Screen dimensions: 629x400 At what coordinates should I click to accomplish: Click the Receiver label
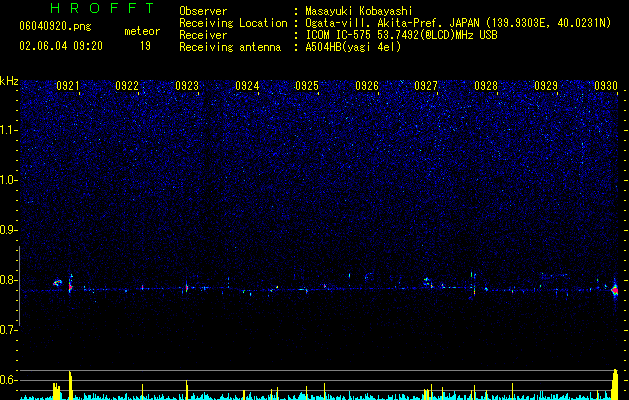pos(203,35)
